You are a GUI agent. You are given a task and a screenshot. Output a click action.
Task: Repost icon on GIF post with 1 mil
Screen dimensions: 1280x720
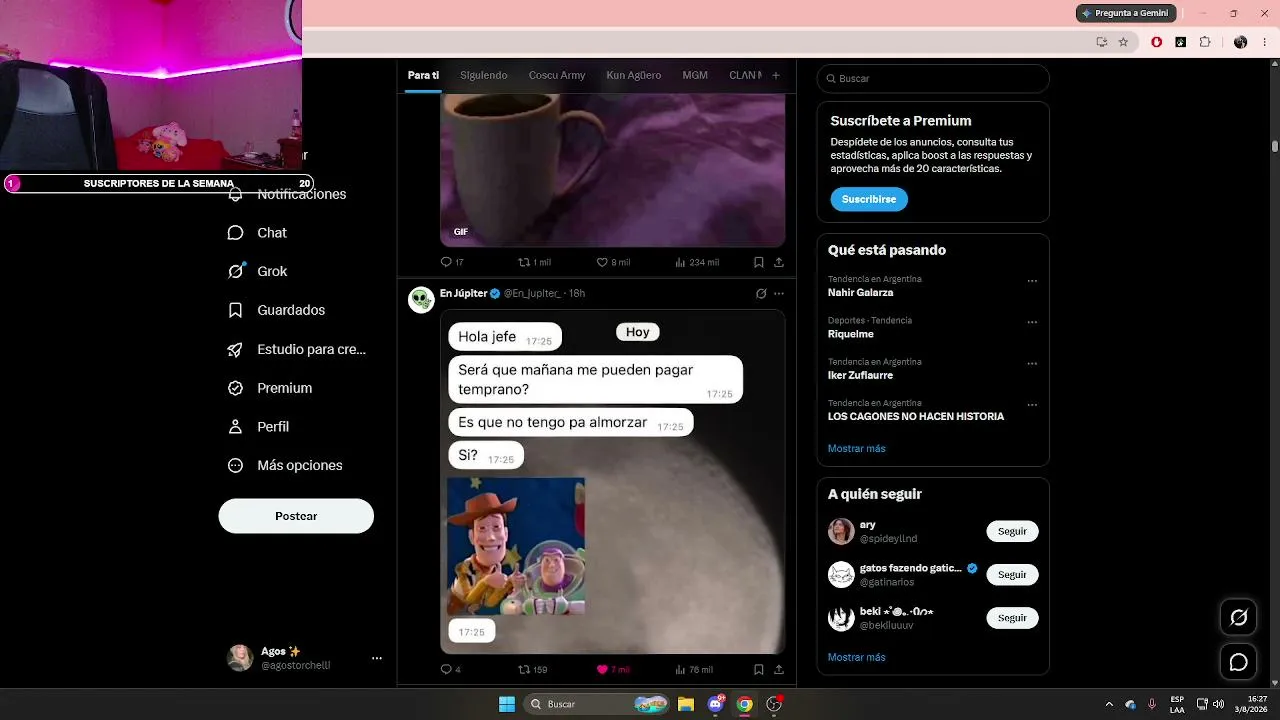click(x=524, y=262)
